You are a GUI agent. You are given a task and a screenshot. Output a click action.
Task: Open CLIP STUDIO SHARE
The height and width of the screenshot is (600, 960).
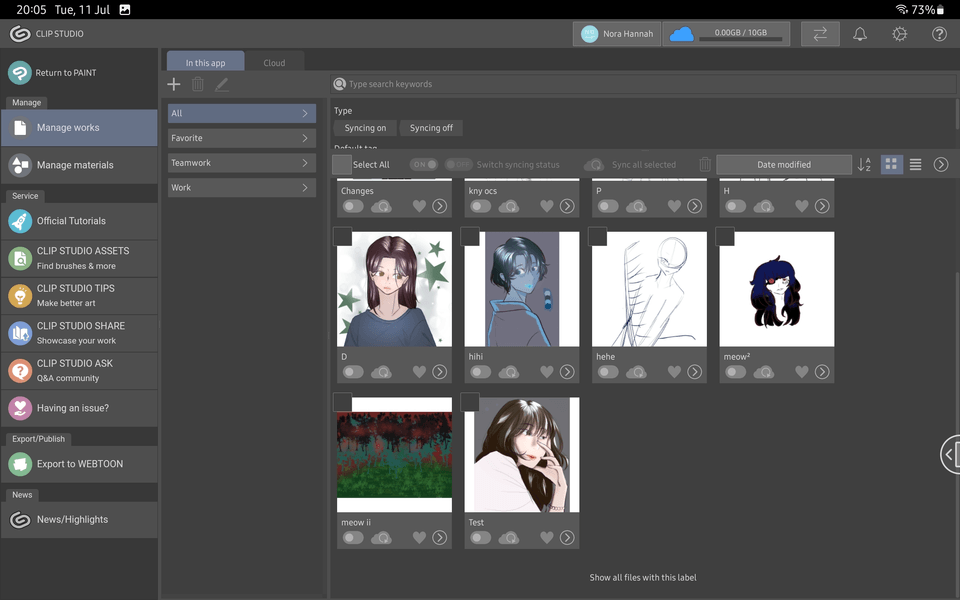coord(79,334)
